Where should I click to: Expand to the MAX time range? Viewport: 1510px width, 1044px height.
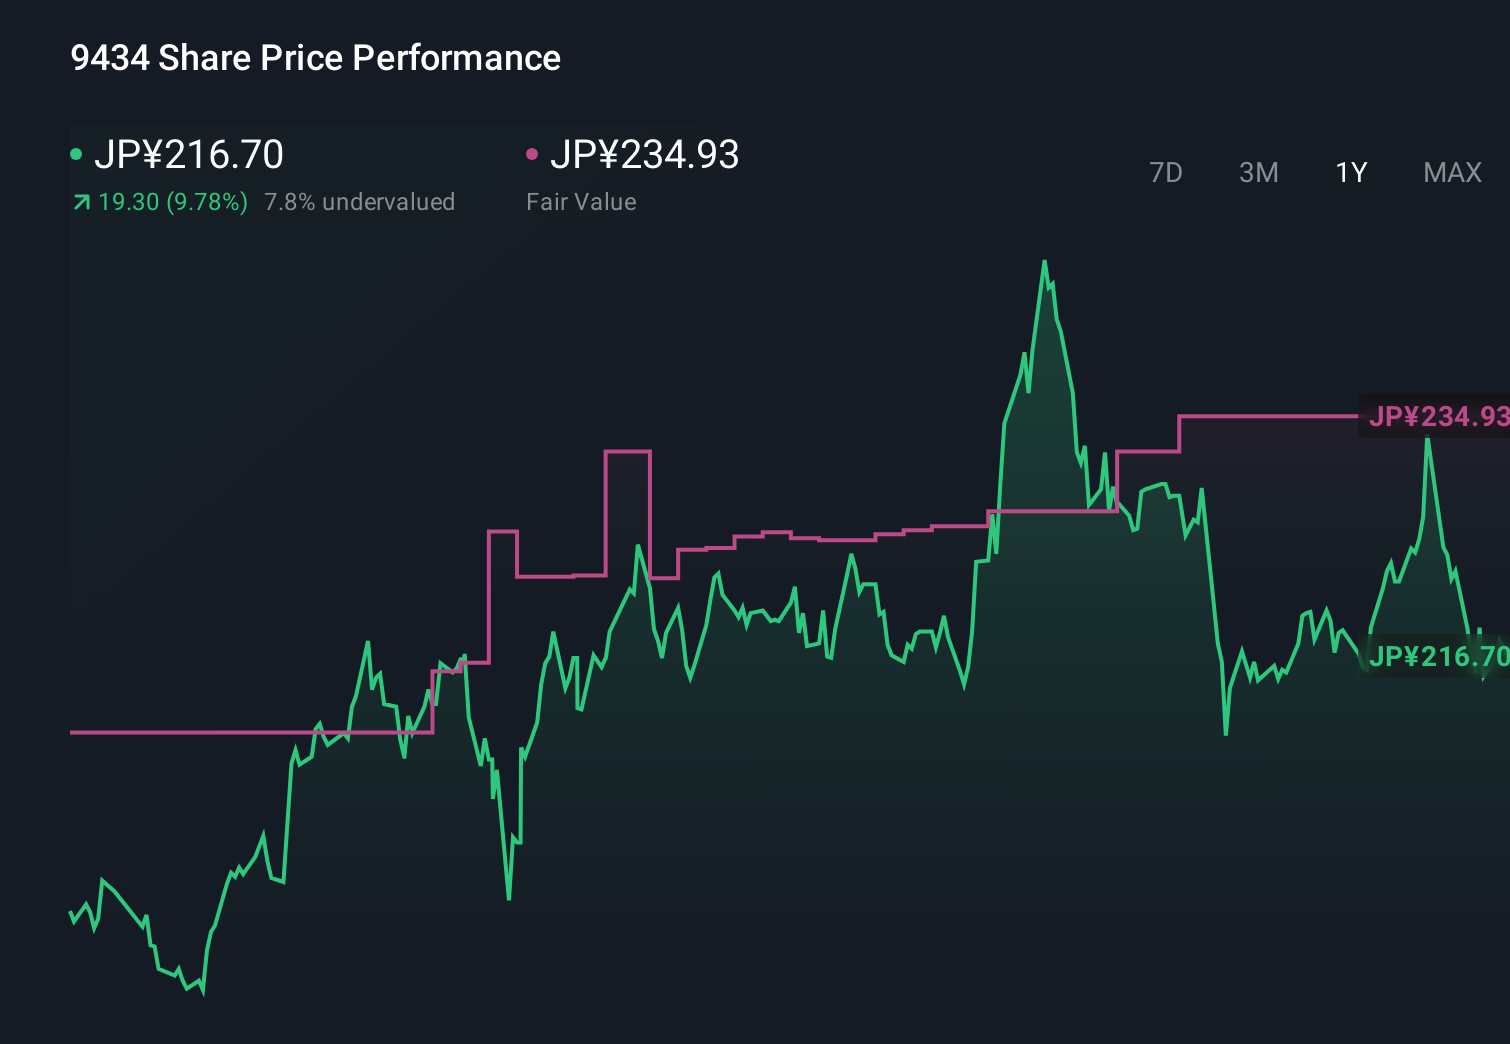[x=1451, y=172]
